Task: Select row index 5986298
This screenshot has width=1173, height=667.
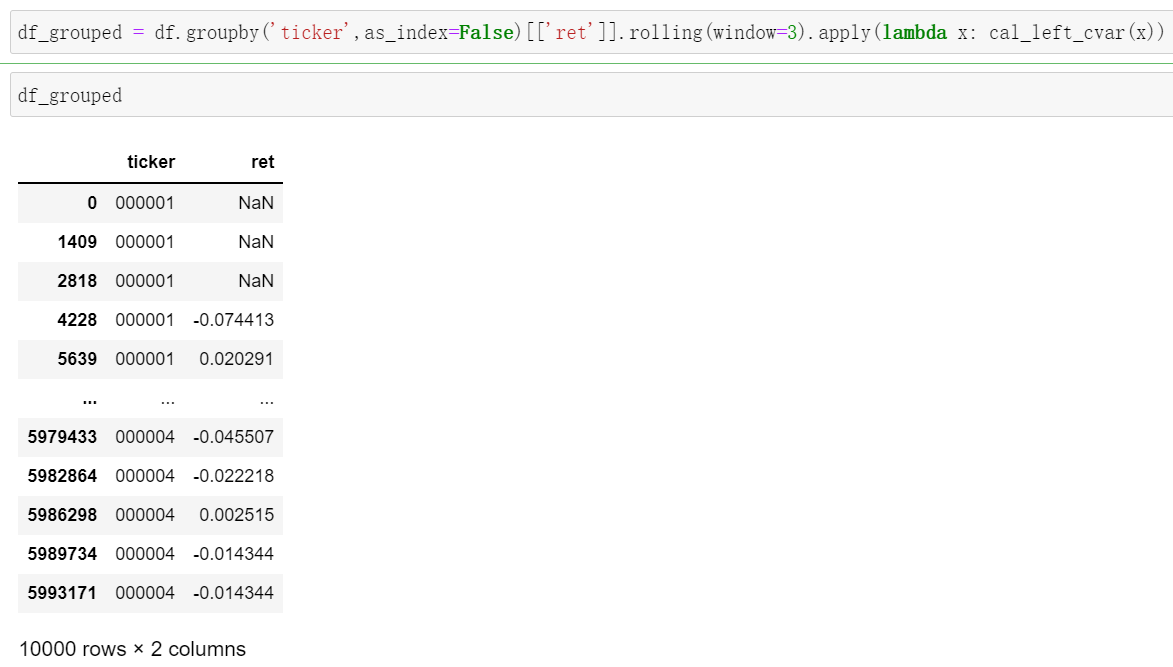Action: (62, 514)
